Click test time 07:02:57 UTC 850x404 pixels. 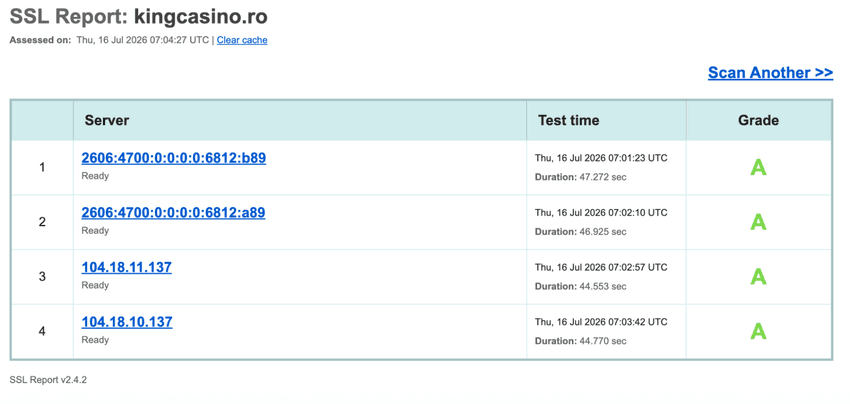601,267
